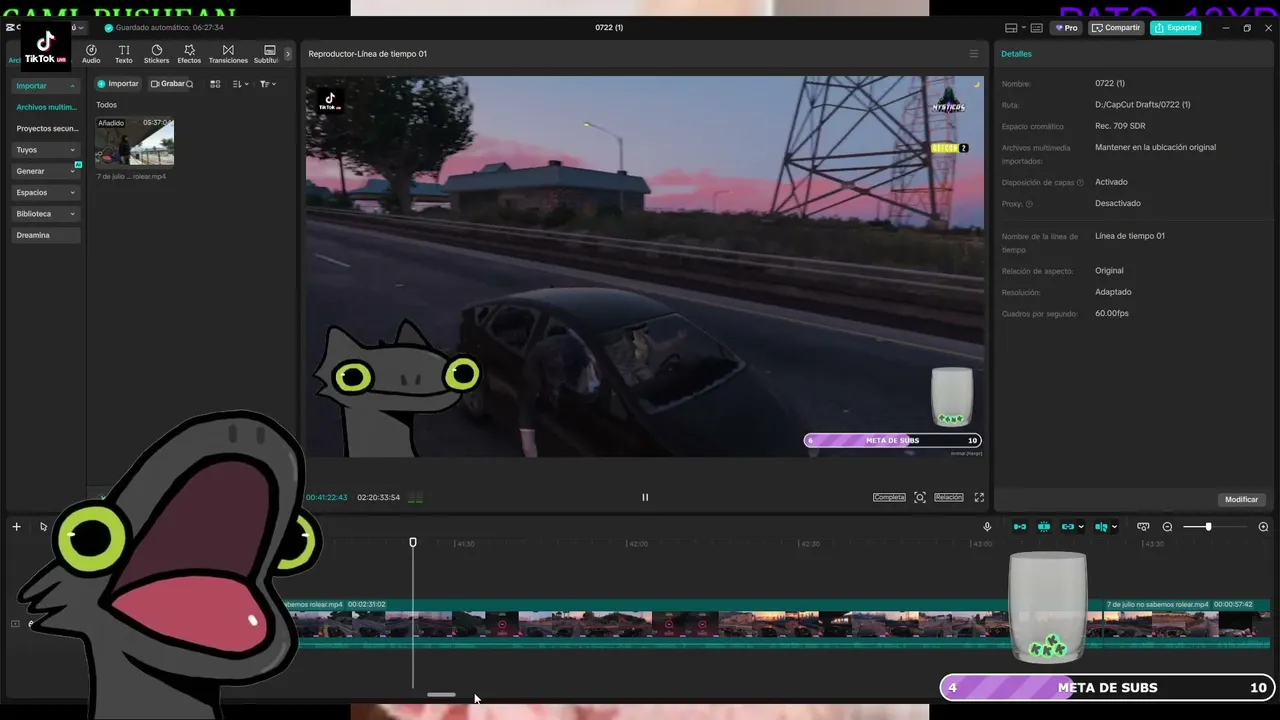Click the green Importar button
1280x720 pixels.
pyautogui.click(x=118, y=84)
